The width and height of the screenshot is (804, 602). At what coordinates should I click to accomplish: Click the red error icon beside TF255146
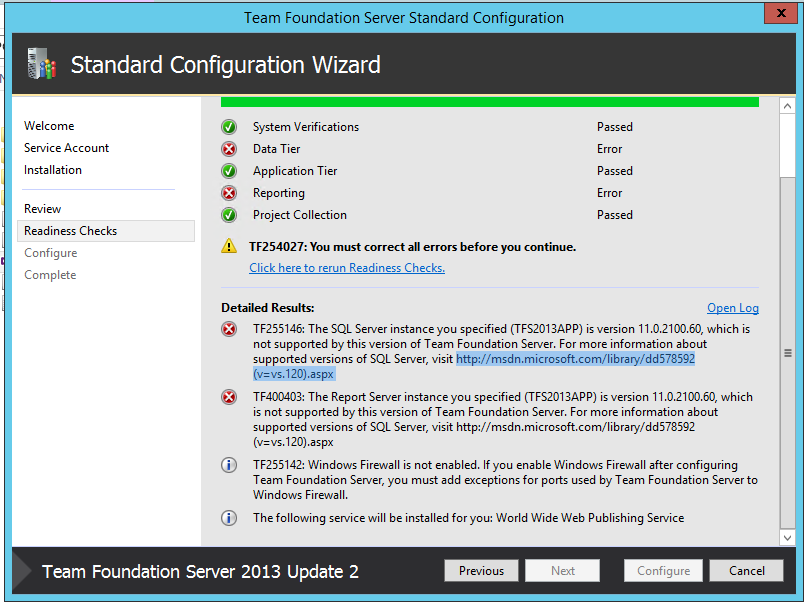coord(229,329)
